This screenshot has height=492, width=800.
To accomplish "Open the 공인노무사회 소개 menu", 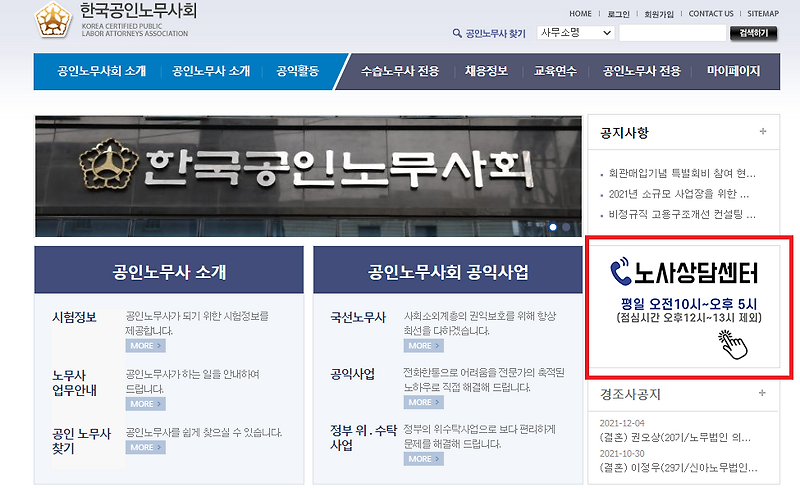I will 102,71.
